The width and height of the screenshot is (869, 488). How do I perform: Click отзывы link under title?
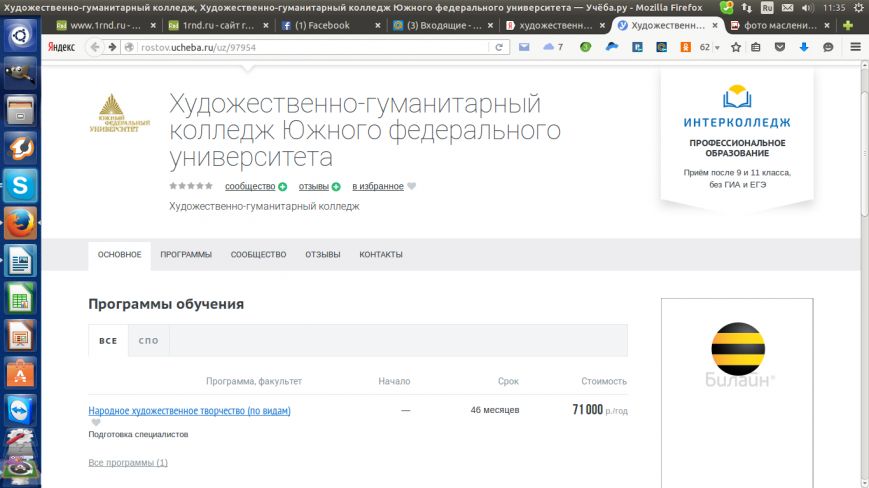(314, 186)
